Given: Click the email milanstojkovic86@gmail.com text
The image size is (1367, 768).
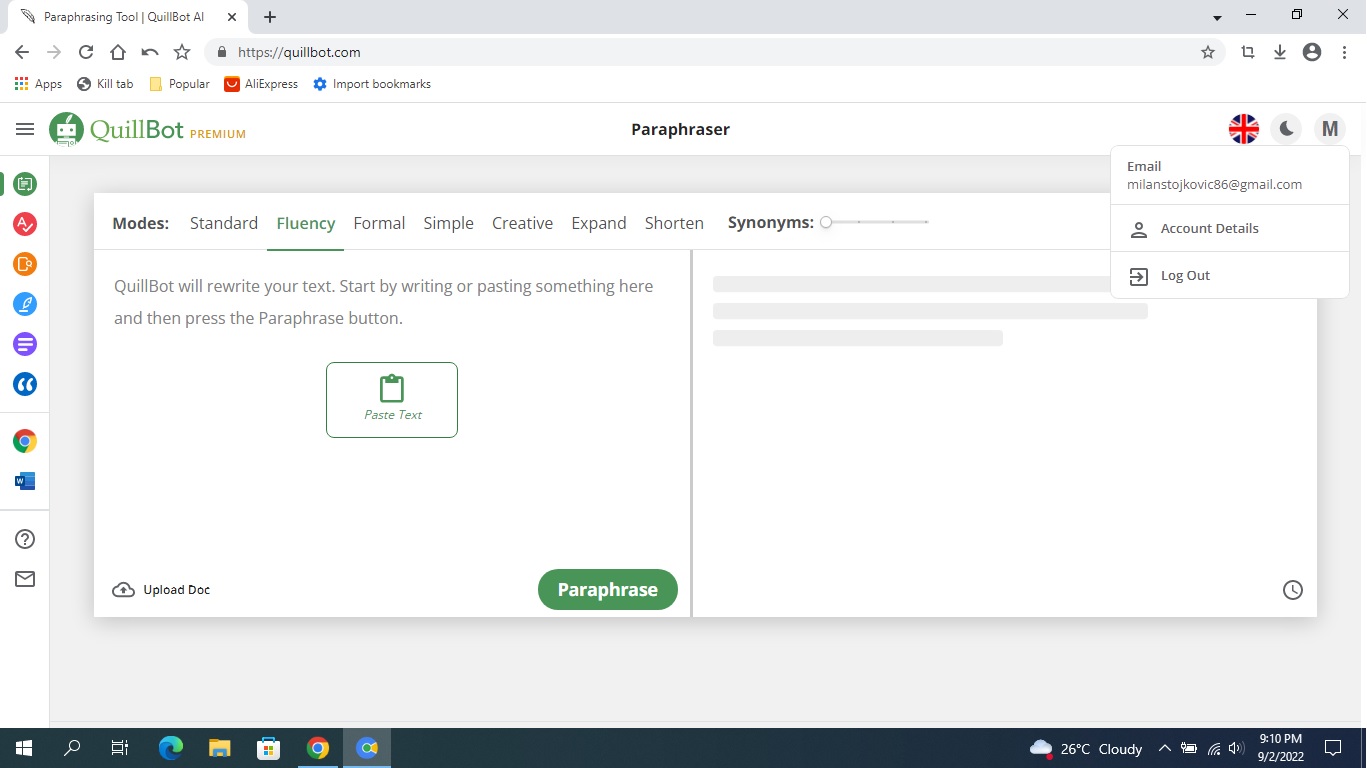Looking at the screenshot, I should (1214, 185).
